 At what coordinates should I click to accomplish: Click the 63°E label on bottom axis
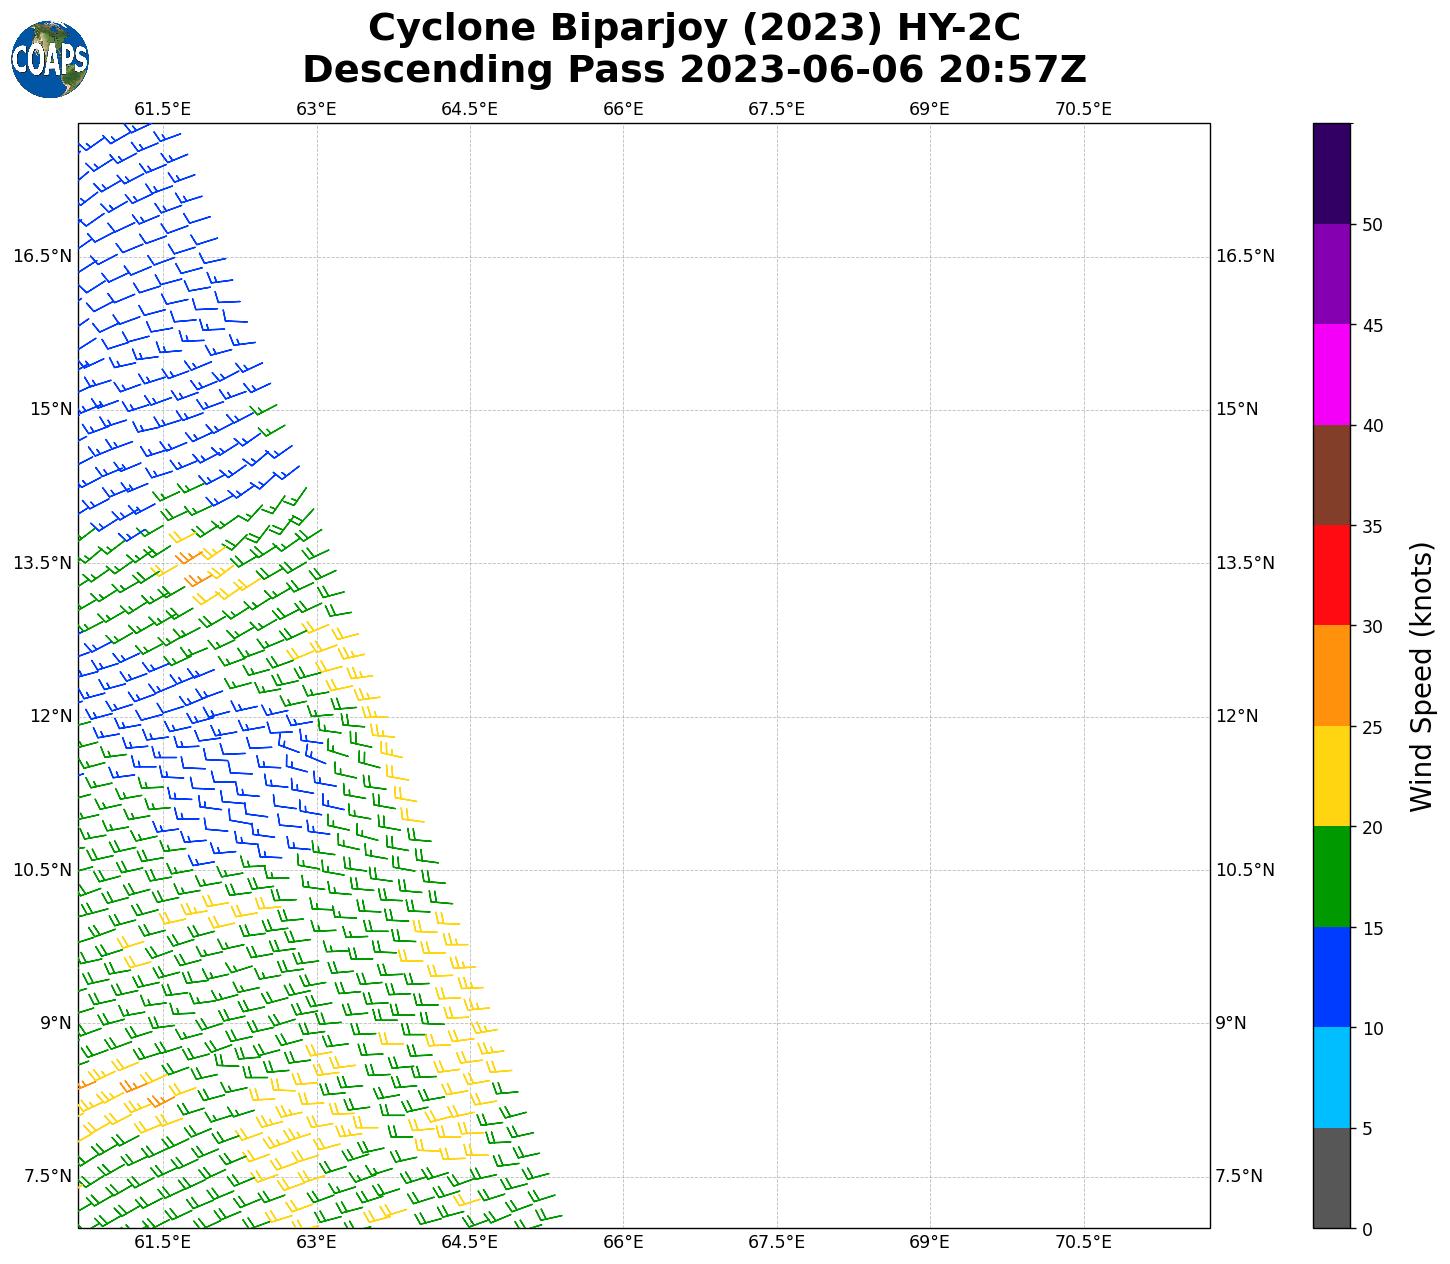[x=316, y=1242]
